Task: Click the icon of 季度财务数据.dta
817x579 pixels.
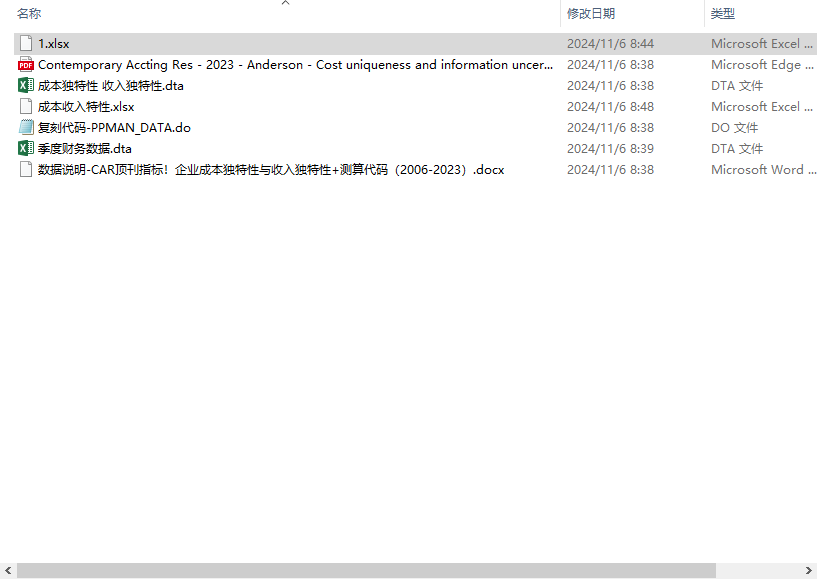Action: click(x=26, y=149)
